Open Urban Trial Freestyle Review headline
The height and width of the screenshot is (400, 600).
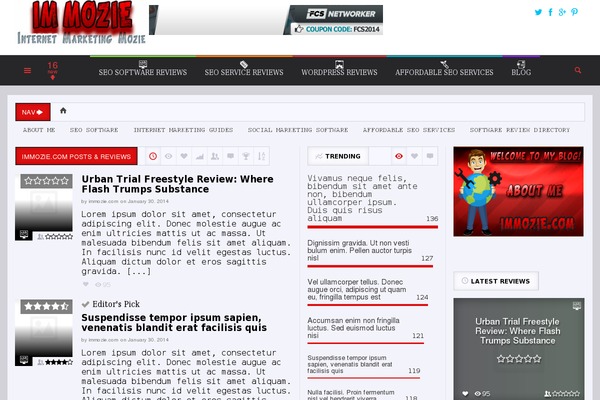pos(178,184)
